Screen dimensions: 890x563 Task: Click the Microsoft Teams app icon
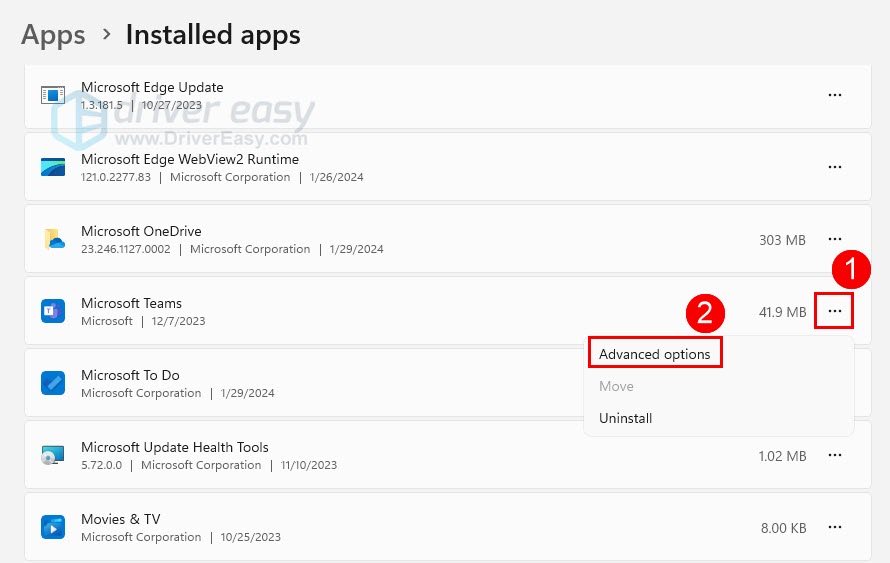(53, 311)
